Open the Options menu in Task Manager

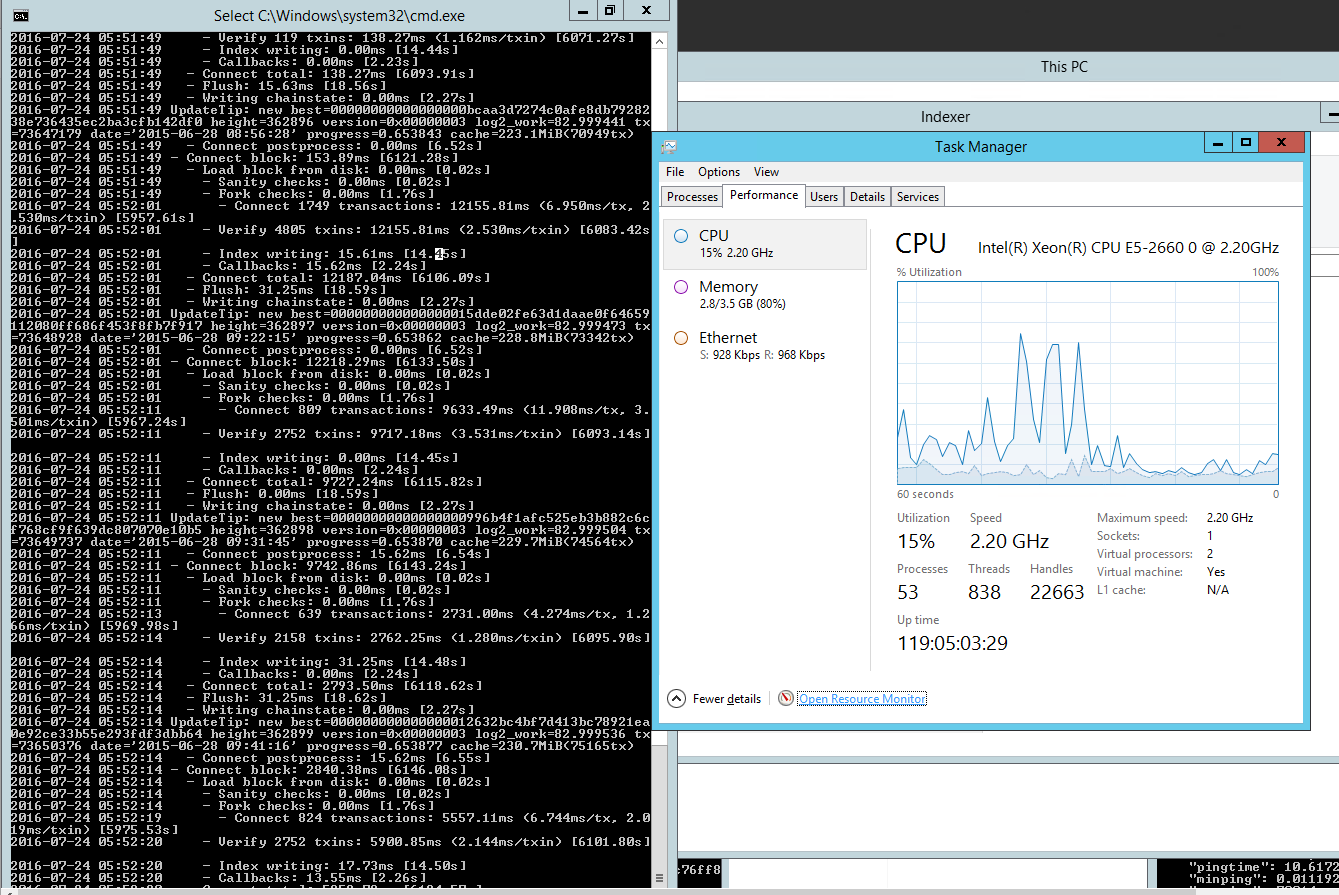719,172
